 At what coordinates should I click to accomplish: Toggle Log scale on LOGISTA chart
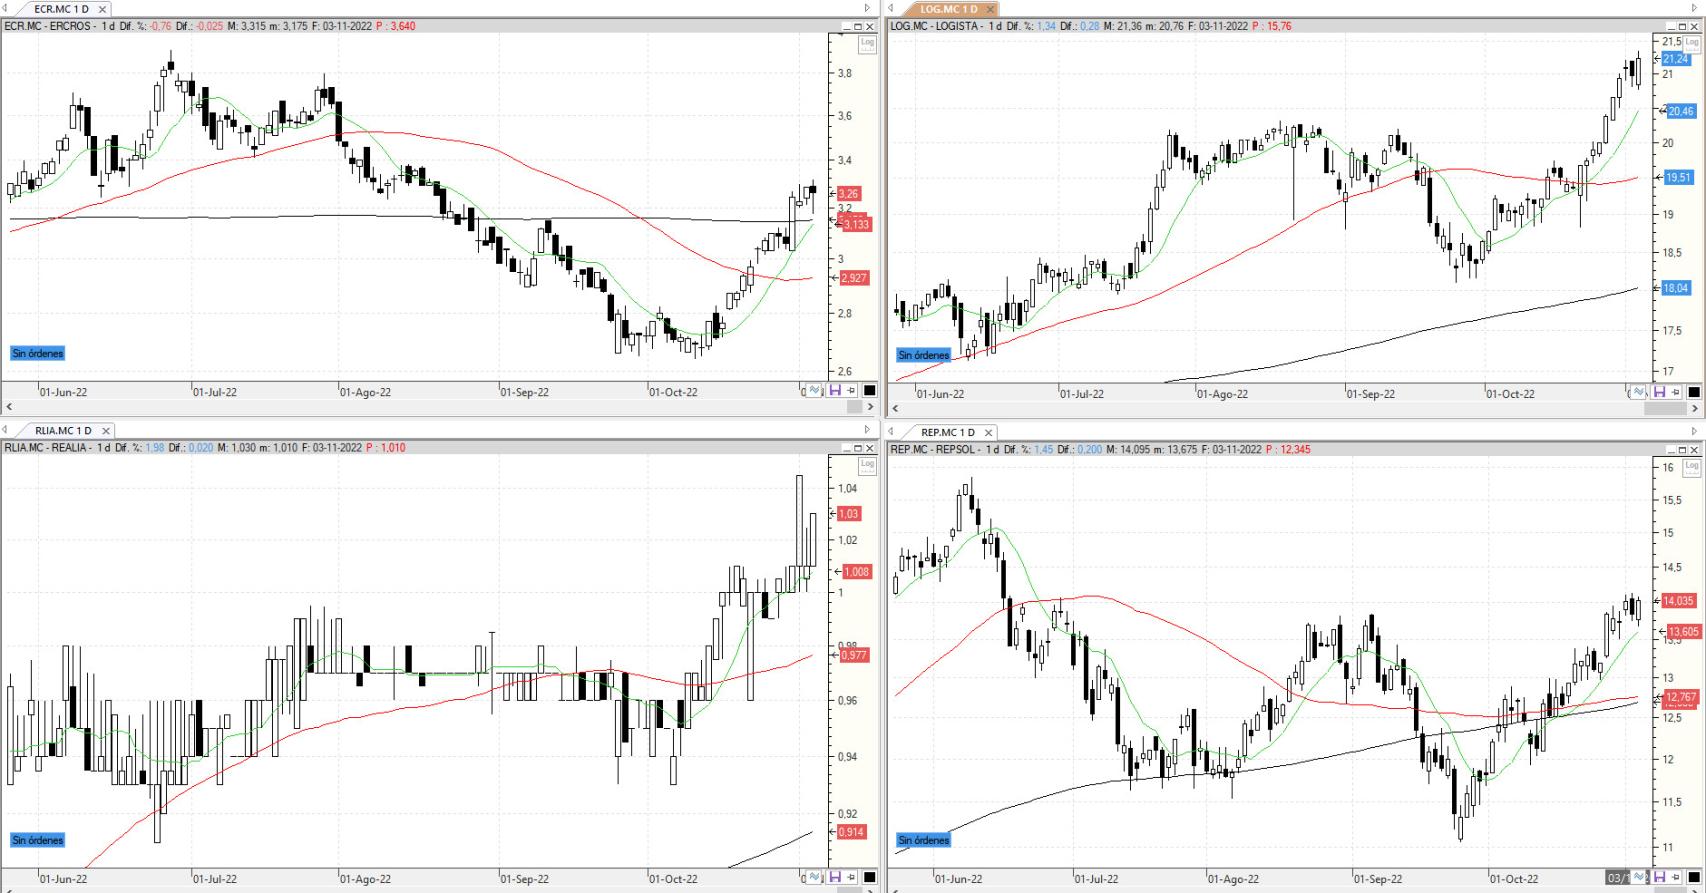click(x=1692, y=44)
